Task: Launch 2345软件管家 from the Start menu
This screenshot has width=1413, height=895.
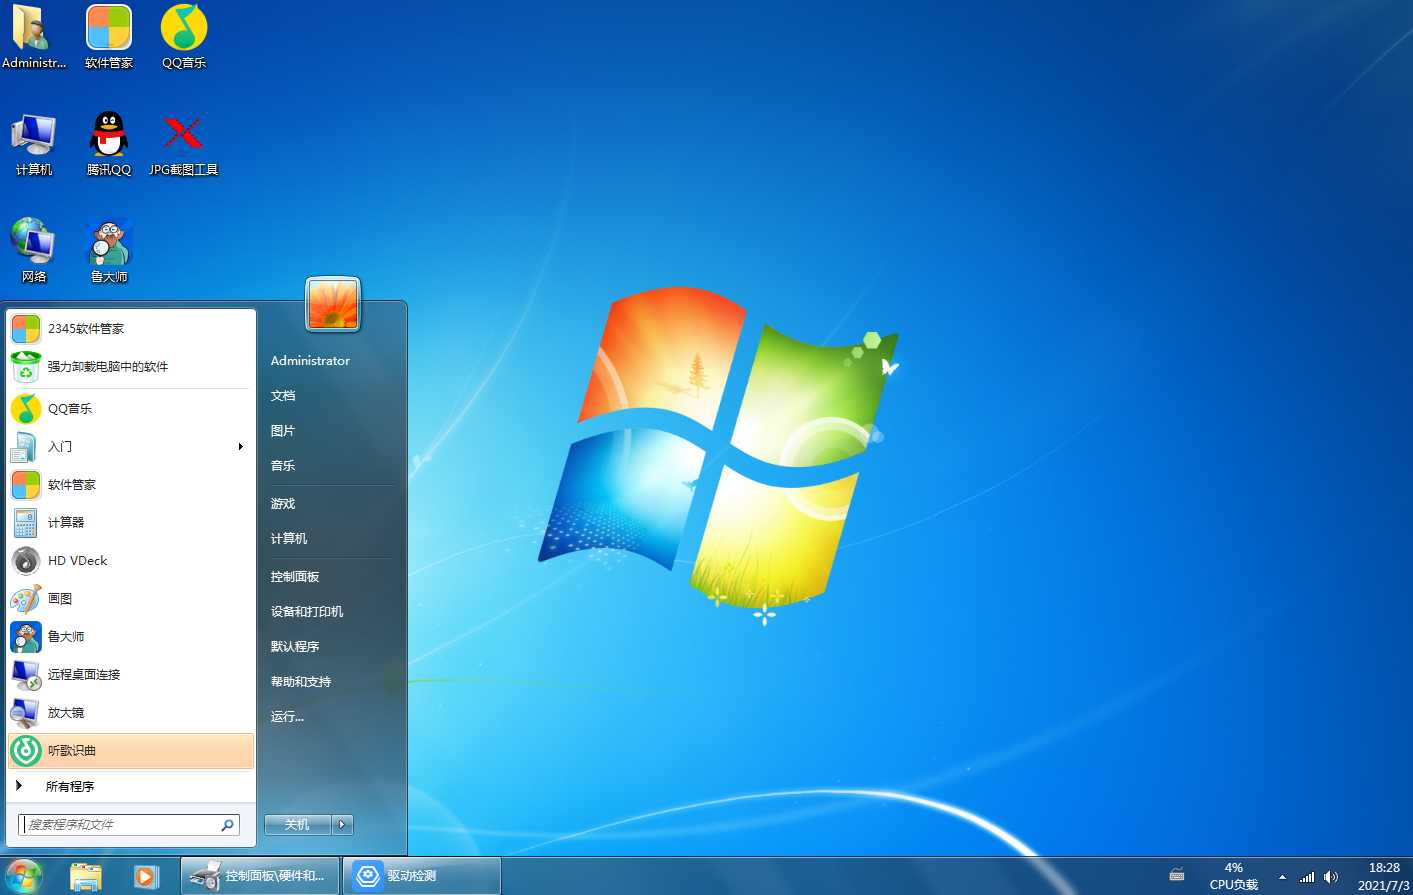Action: [x=130, y=329]
